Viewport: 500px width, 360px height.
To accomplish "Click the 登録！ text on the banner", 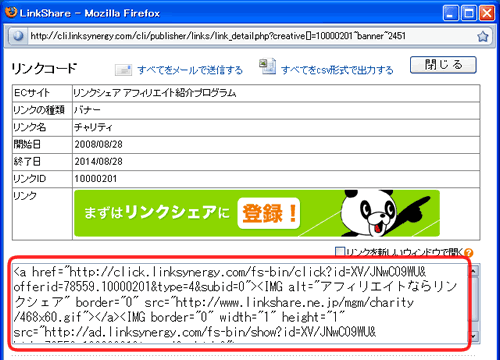I will coord(269,213).
